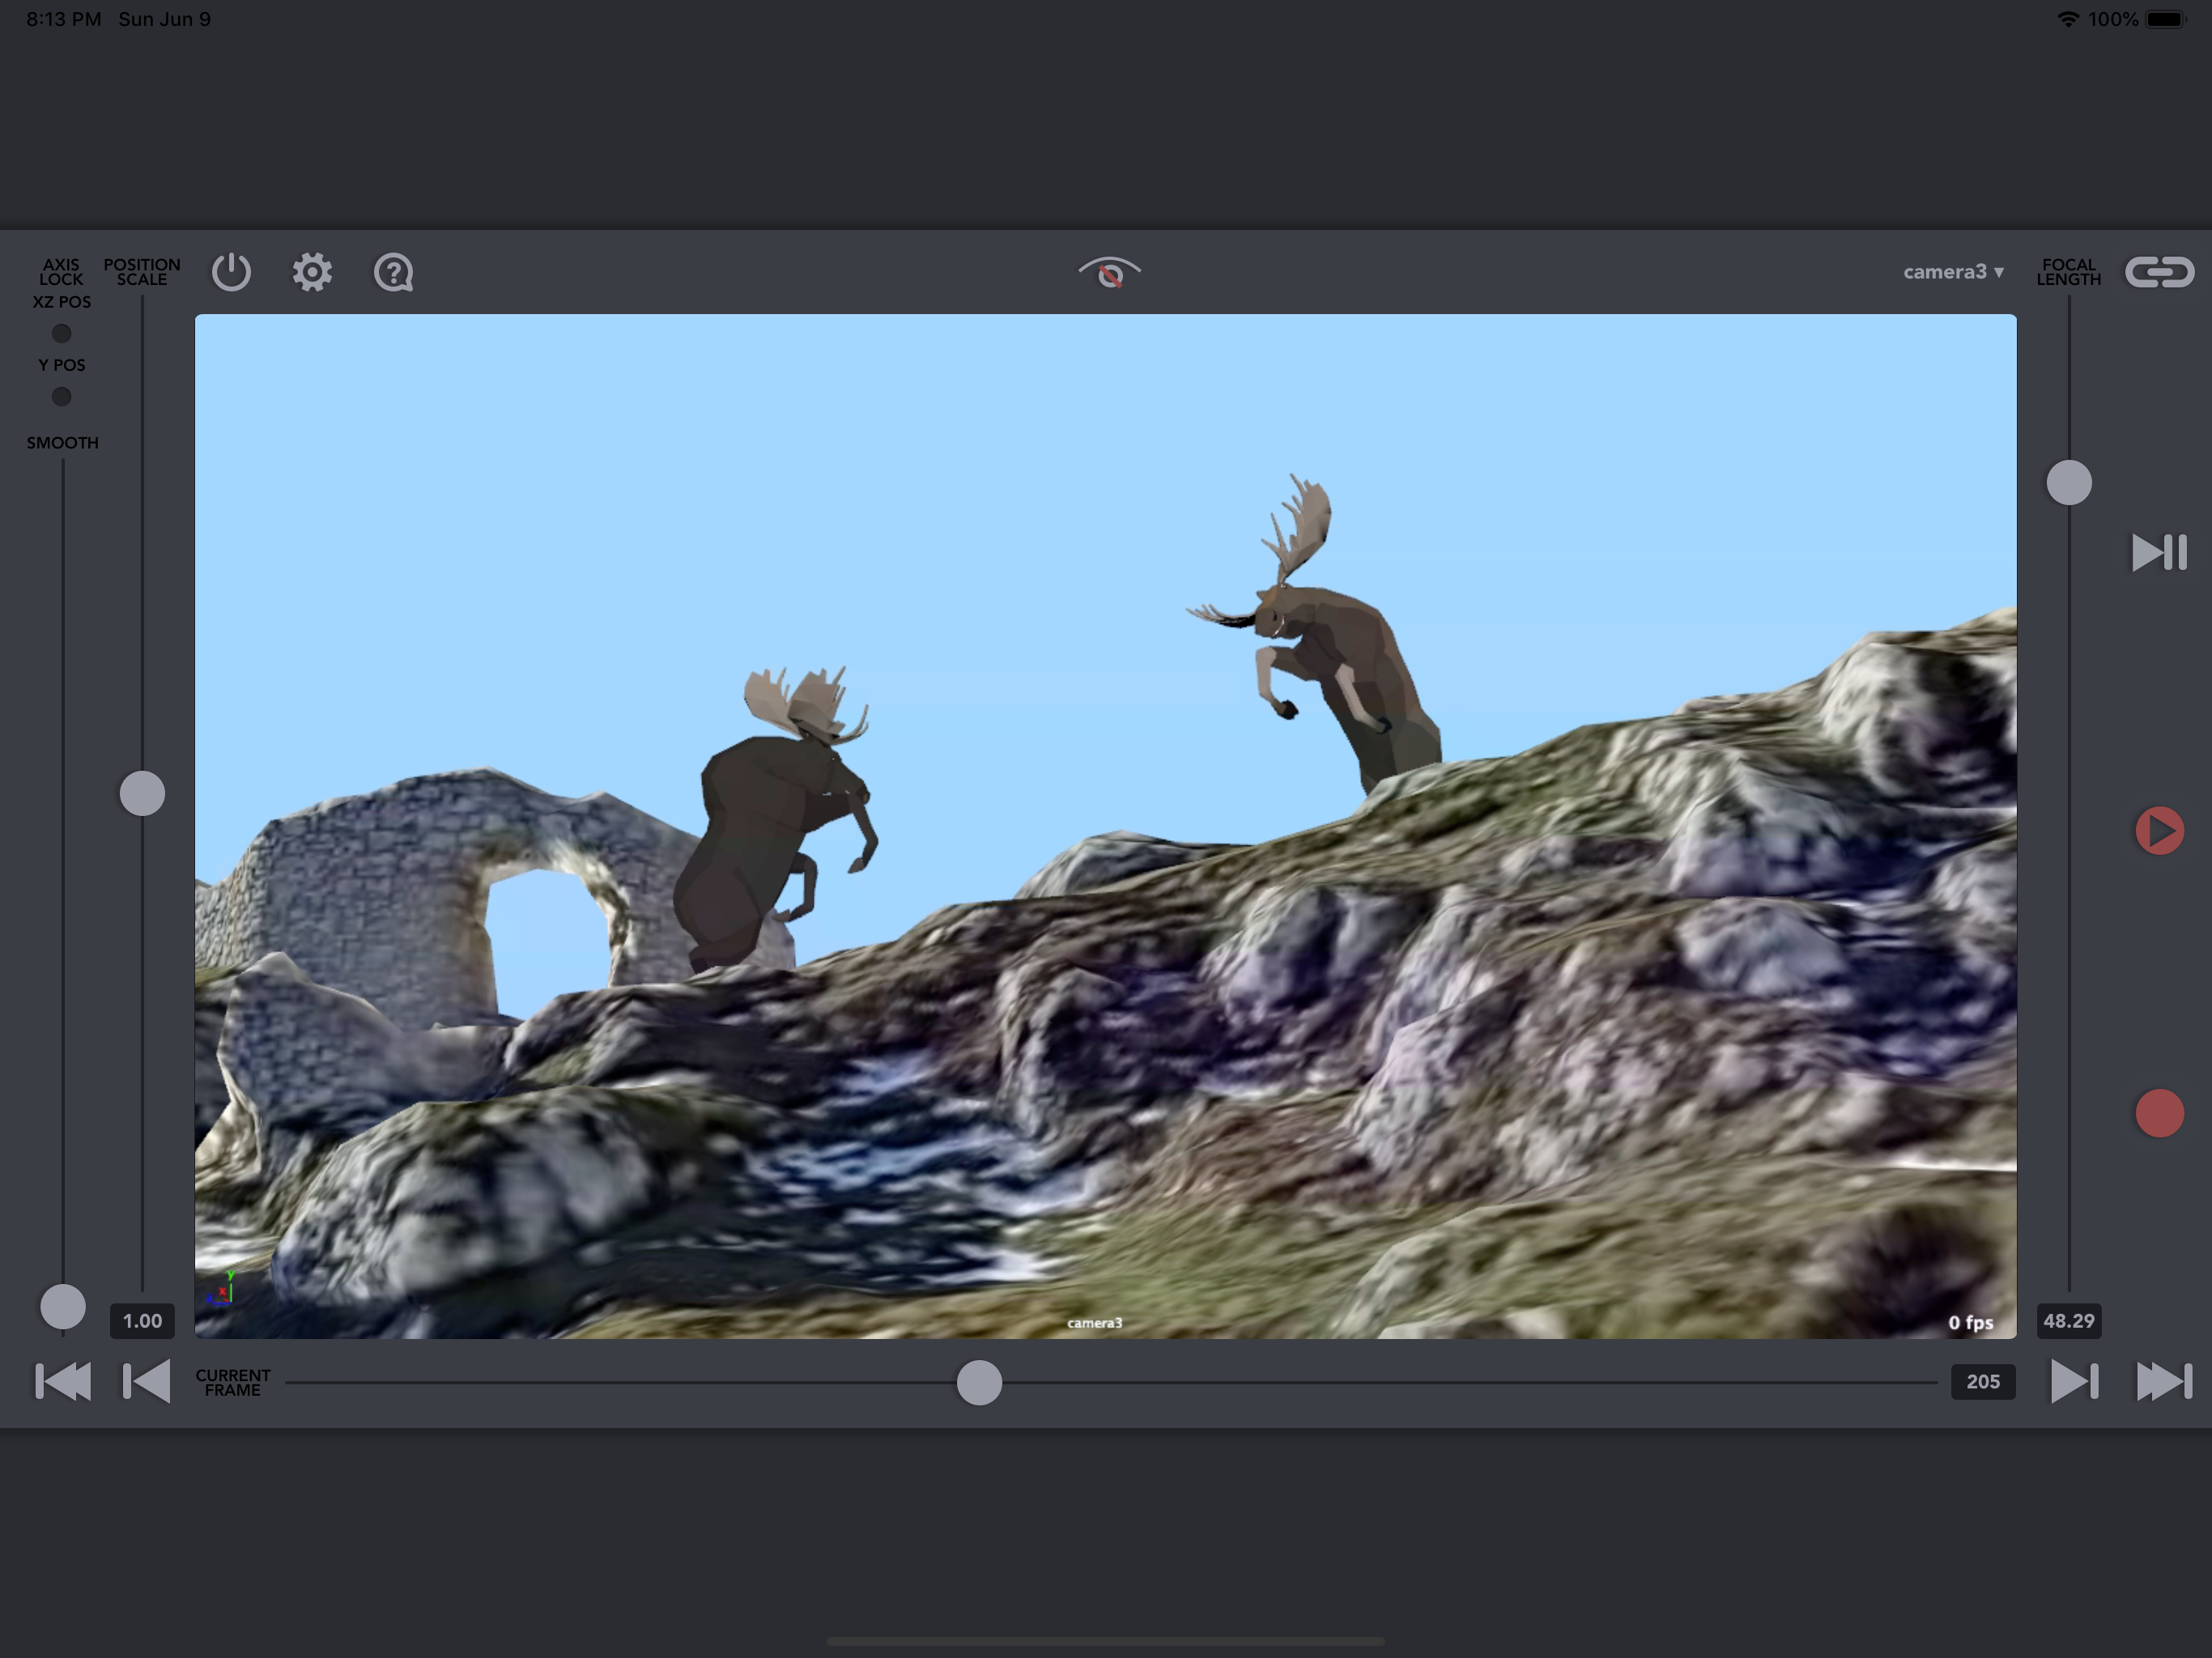Image resolution: width=2212 pixels, height=1658 pixels.
Task: Tap the power connection icon
Action: pos(231,272)
